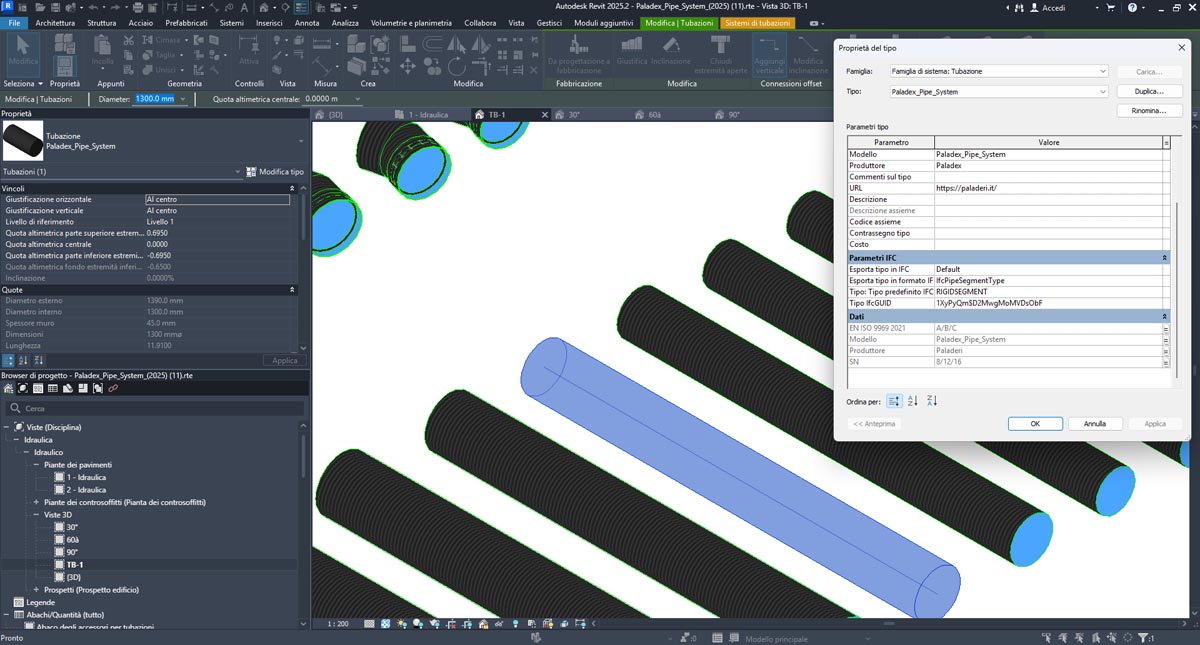
Task: Open the Sistemi ribbon tab
Action: point(231,22)
